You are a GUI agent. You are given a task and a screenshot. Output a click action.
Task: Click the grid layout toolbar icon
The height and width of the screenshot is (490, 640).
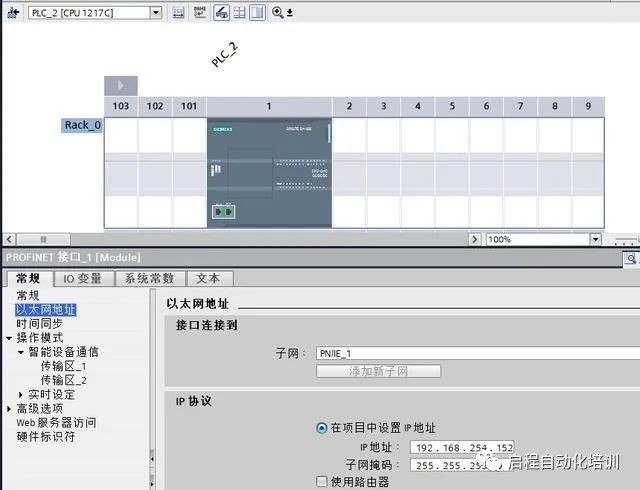240,13
